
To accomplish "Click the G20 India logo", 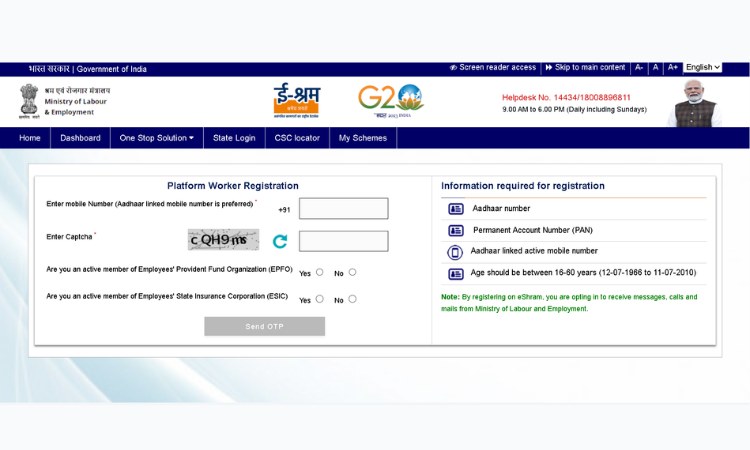I will (x=391, y=101).
